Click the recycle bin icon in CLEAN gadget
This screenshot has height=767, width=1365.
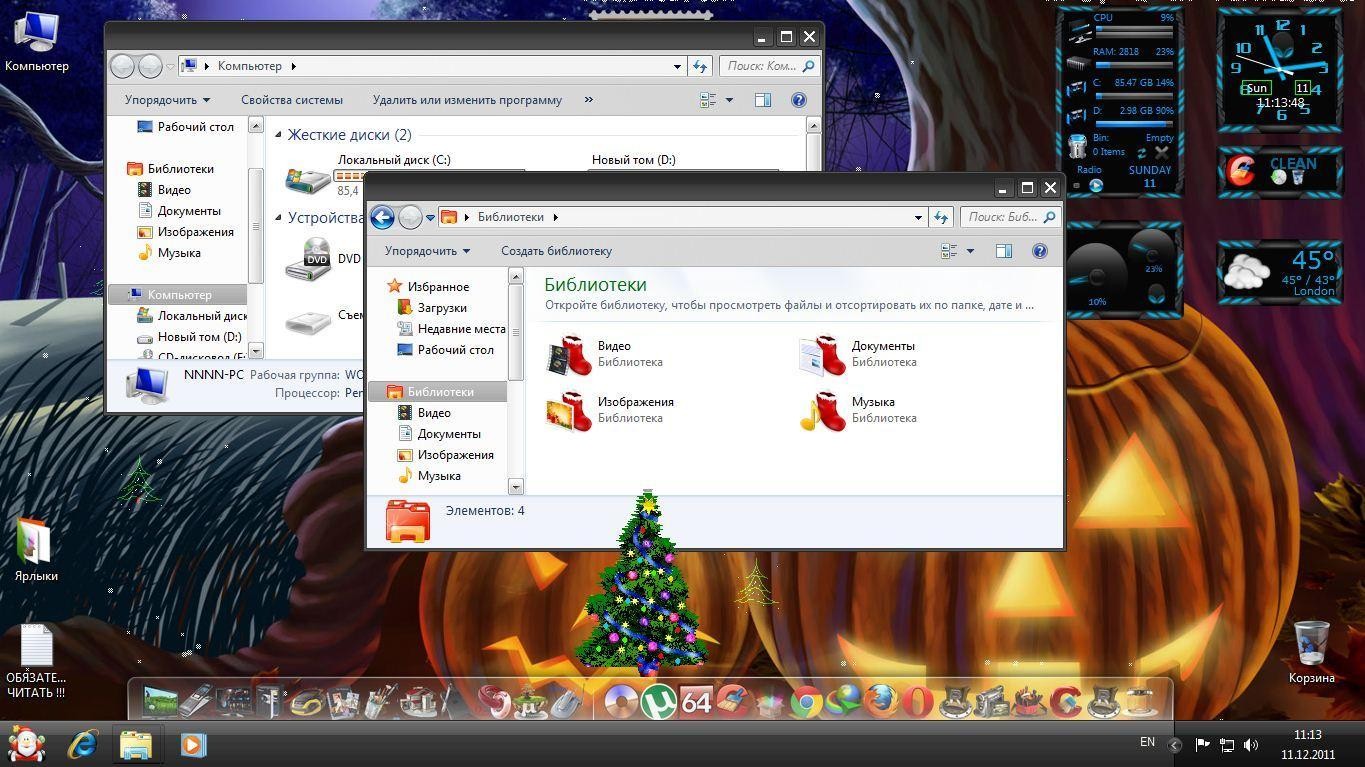(x=1298, y=177)
